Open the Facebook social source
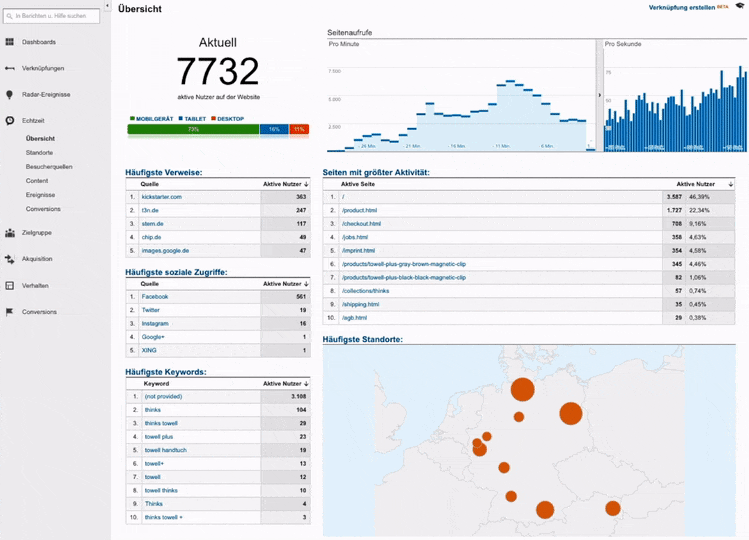The width and height of the screenshot is (749, 540). point(155,297)
